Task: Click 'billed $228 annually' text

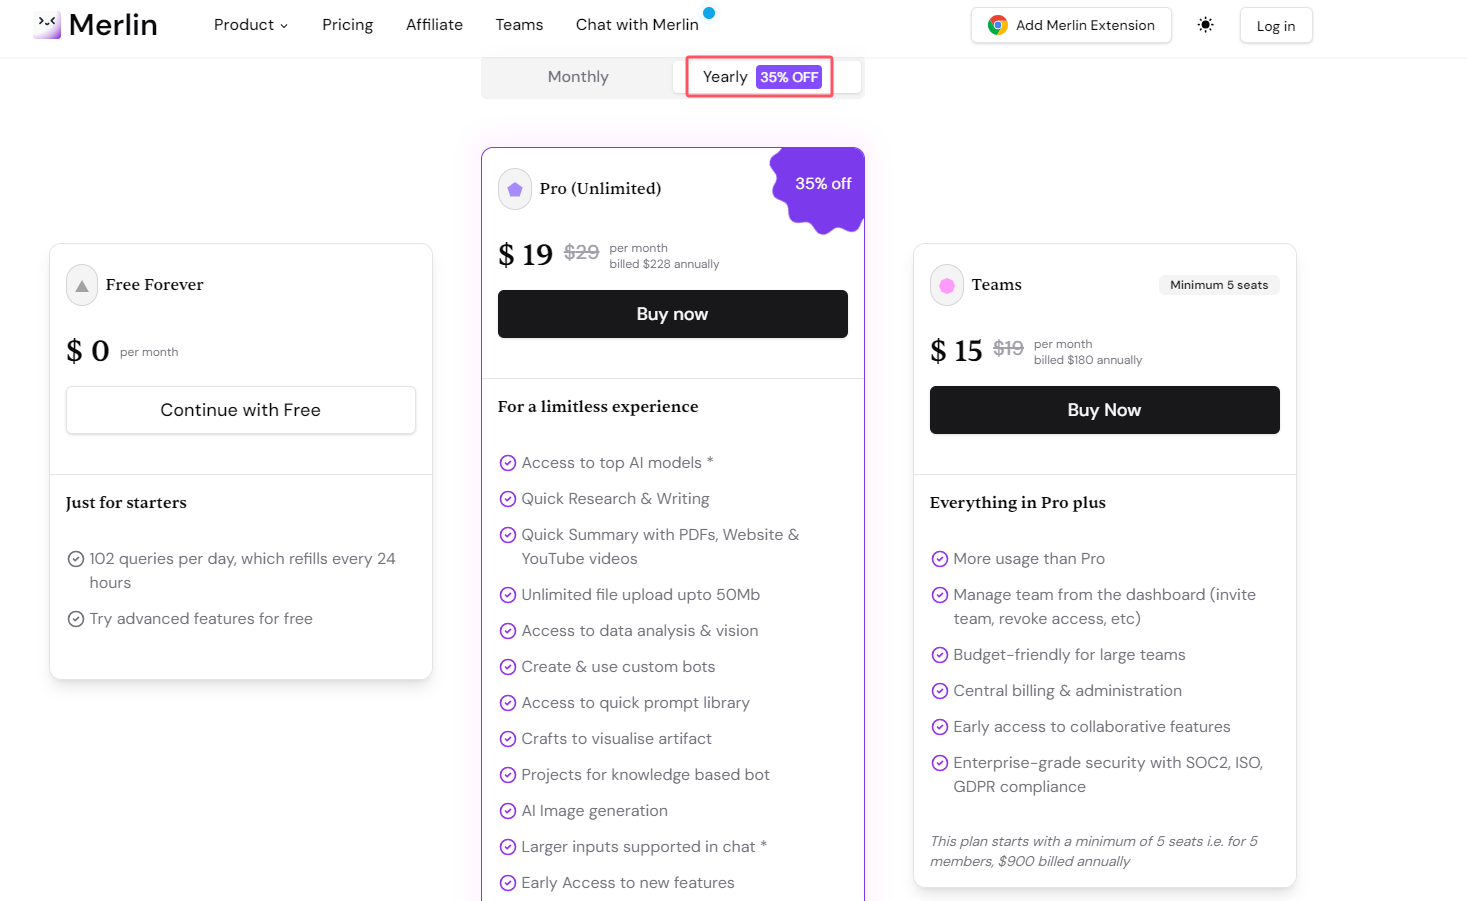Action: point(664,264)
